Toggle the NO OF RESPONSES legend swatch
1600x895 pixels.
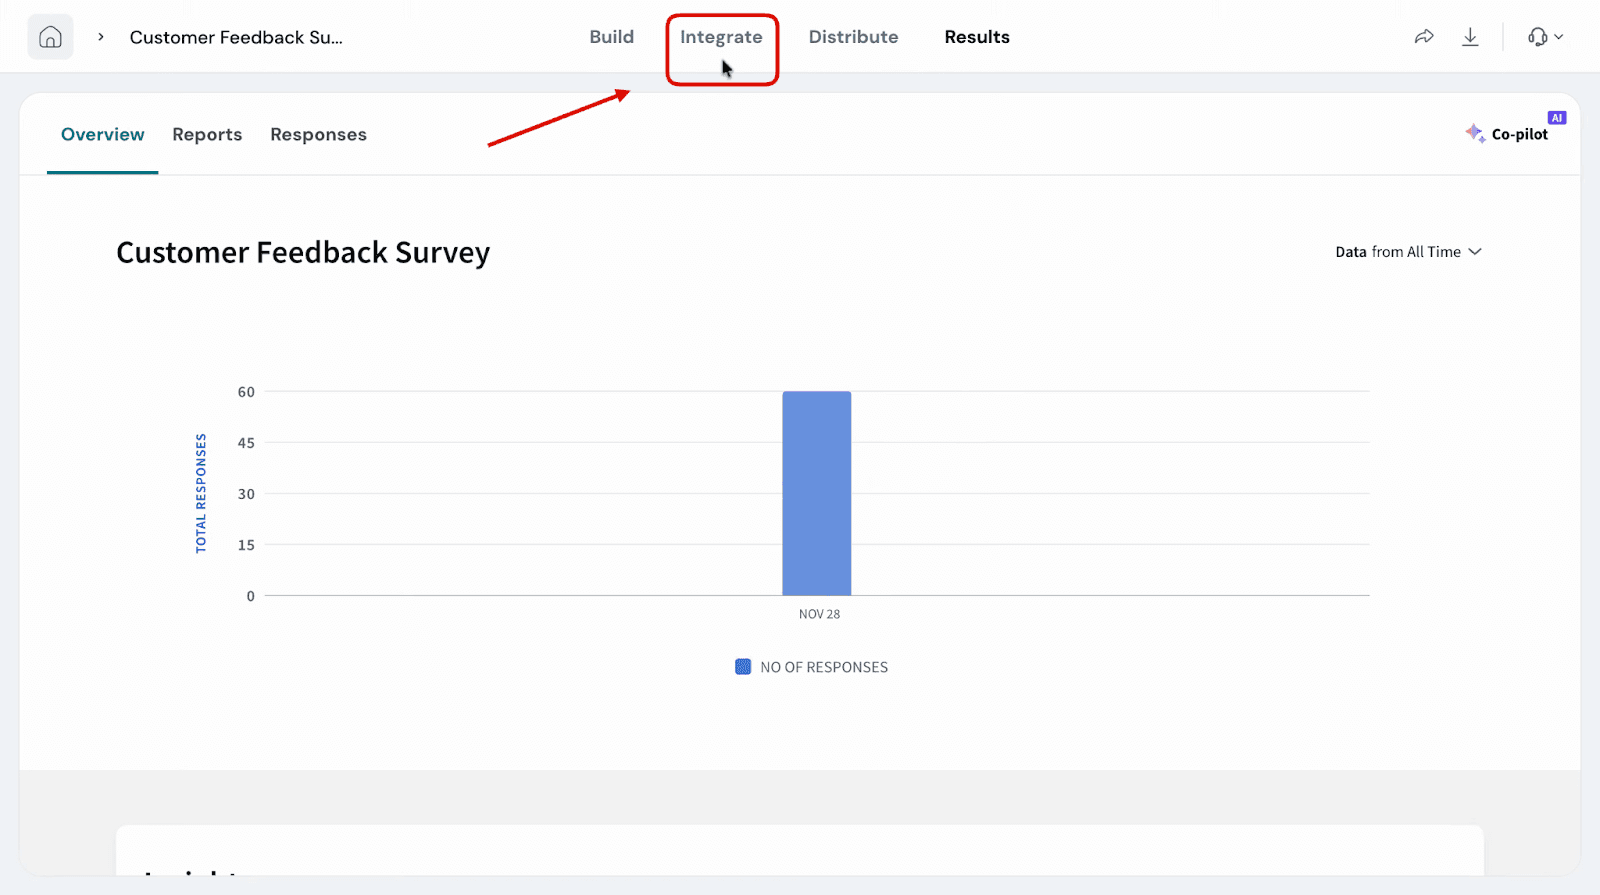click(743, 667)
